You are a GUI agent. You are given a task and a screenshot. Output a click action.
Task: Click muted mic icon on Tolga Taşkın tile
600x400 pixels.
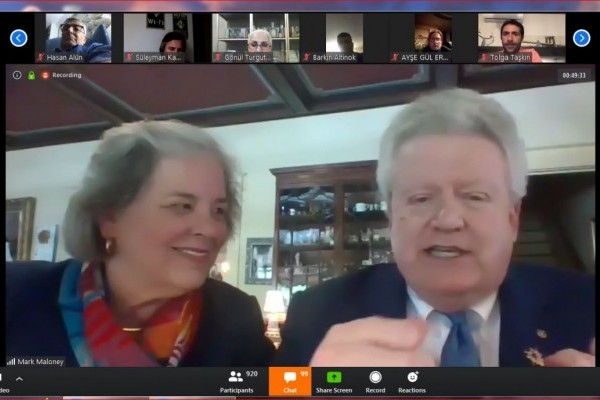click(x=483, y=57)
